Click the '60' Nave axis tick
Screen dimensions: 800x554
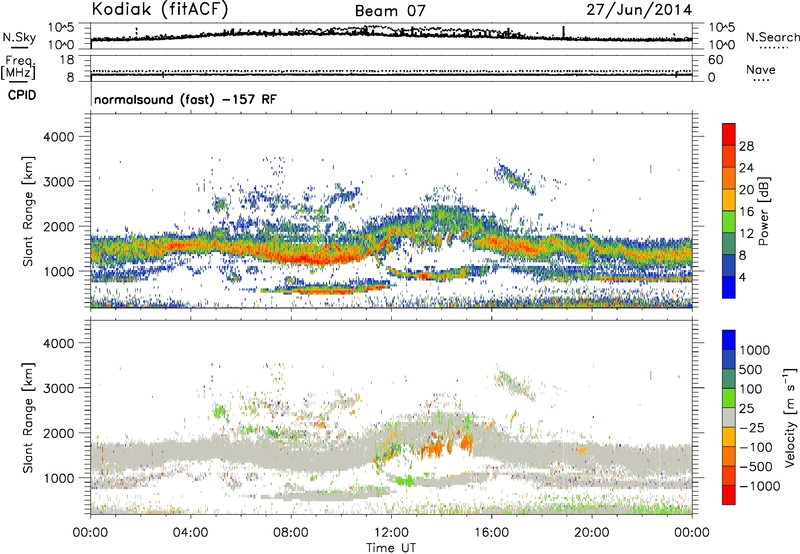[x=715, y=60]
